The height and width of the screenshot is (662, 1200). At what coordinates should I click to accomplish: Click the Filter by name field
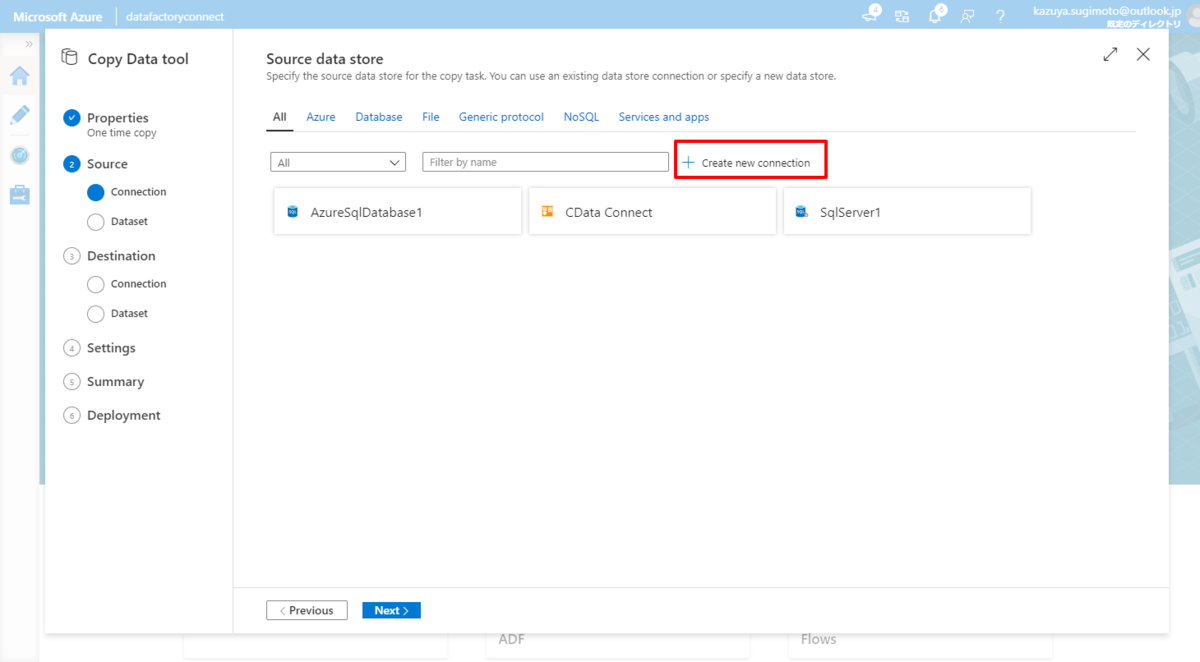coord(545,162)
